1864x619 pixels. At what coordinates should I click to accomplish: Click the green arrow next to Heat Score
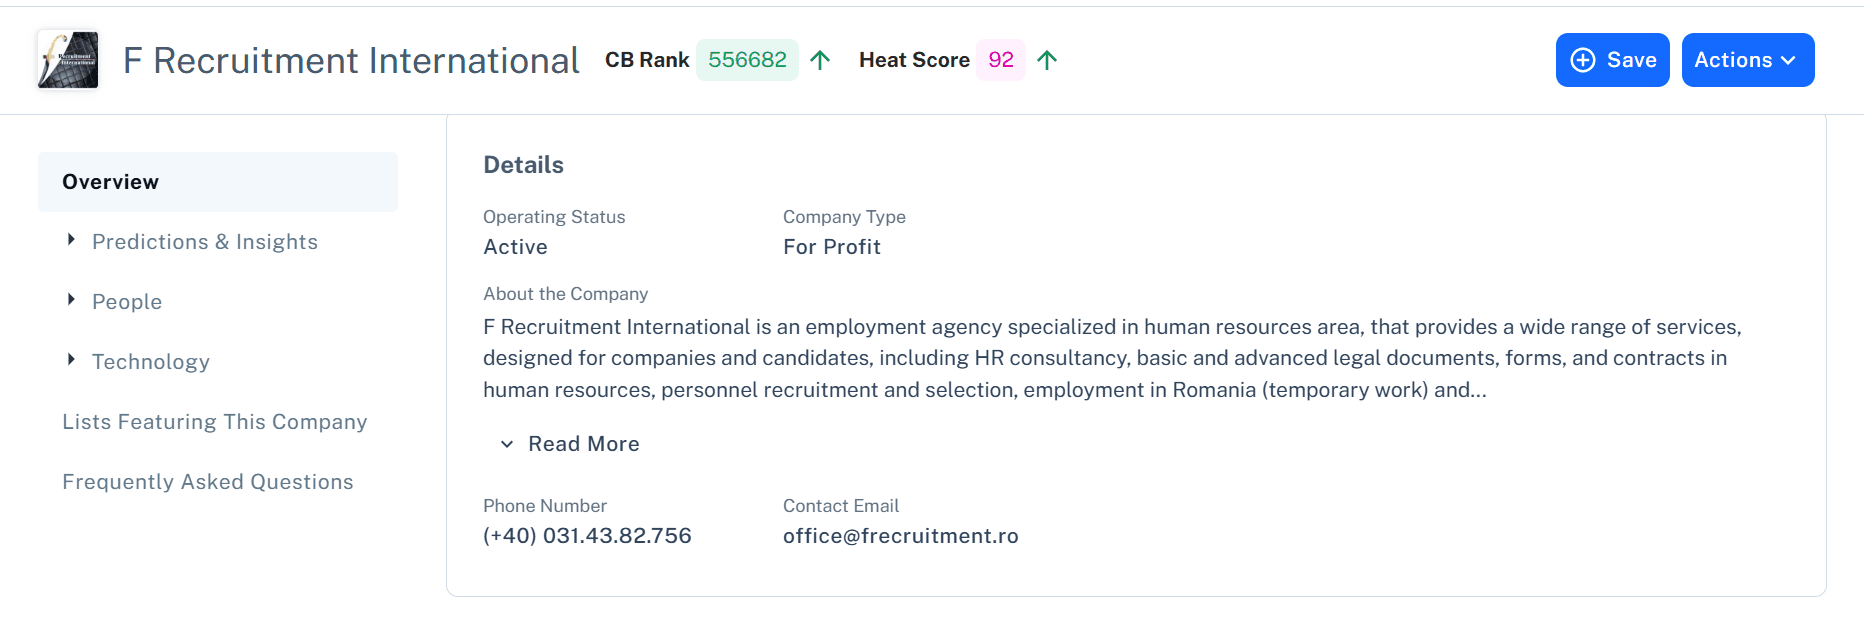[x=1047, y=60]
